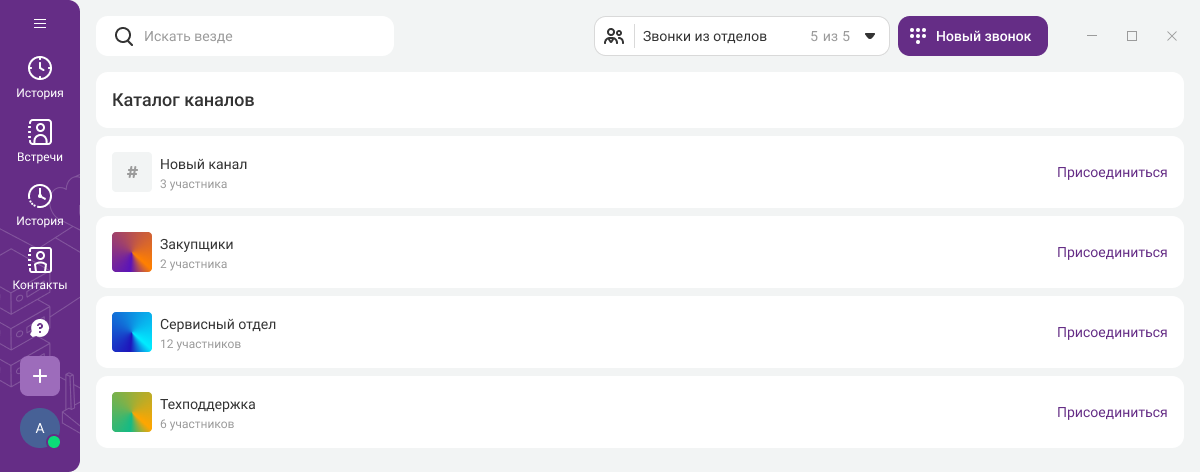The height and width of the screenshot is (472, 1200).
Task: Join the Техподдержка channel
Action: click(x=1111, y=412)
